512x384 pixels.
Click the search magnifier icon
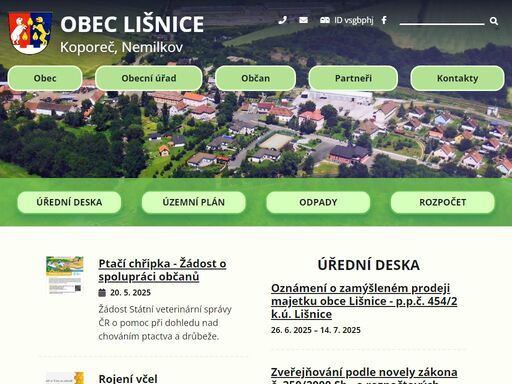[494, 21]
